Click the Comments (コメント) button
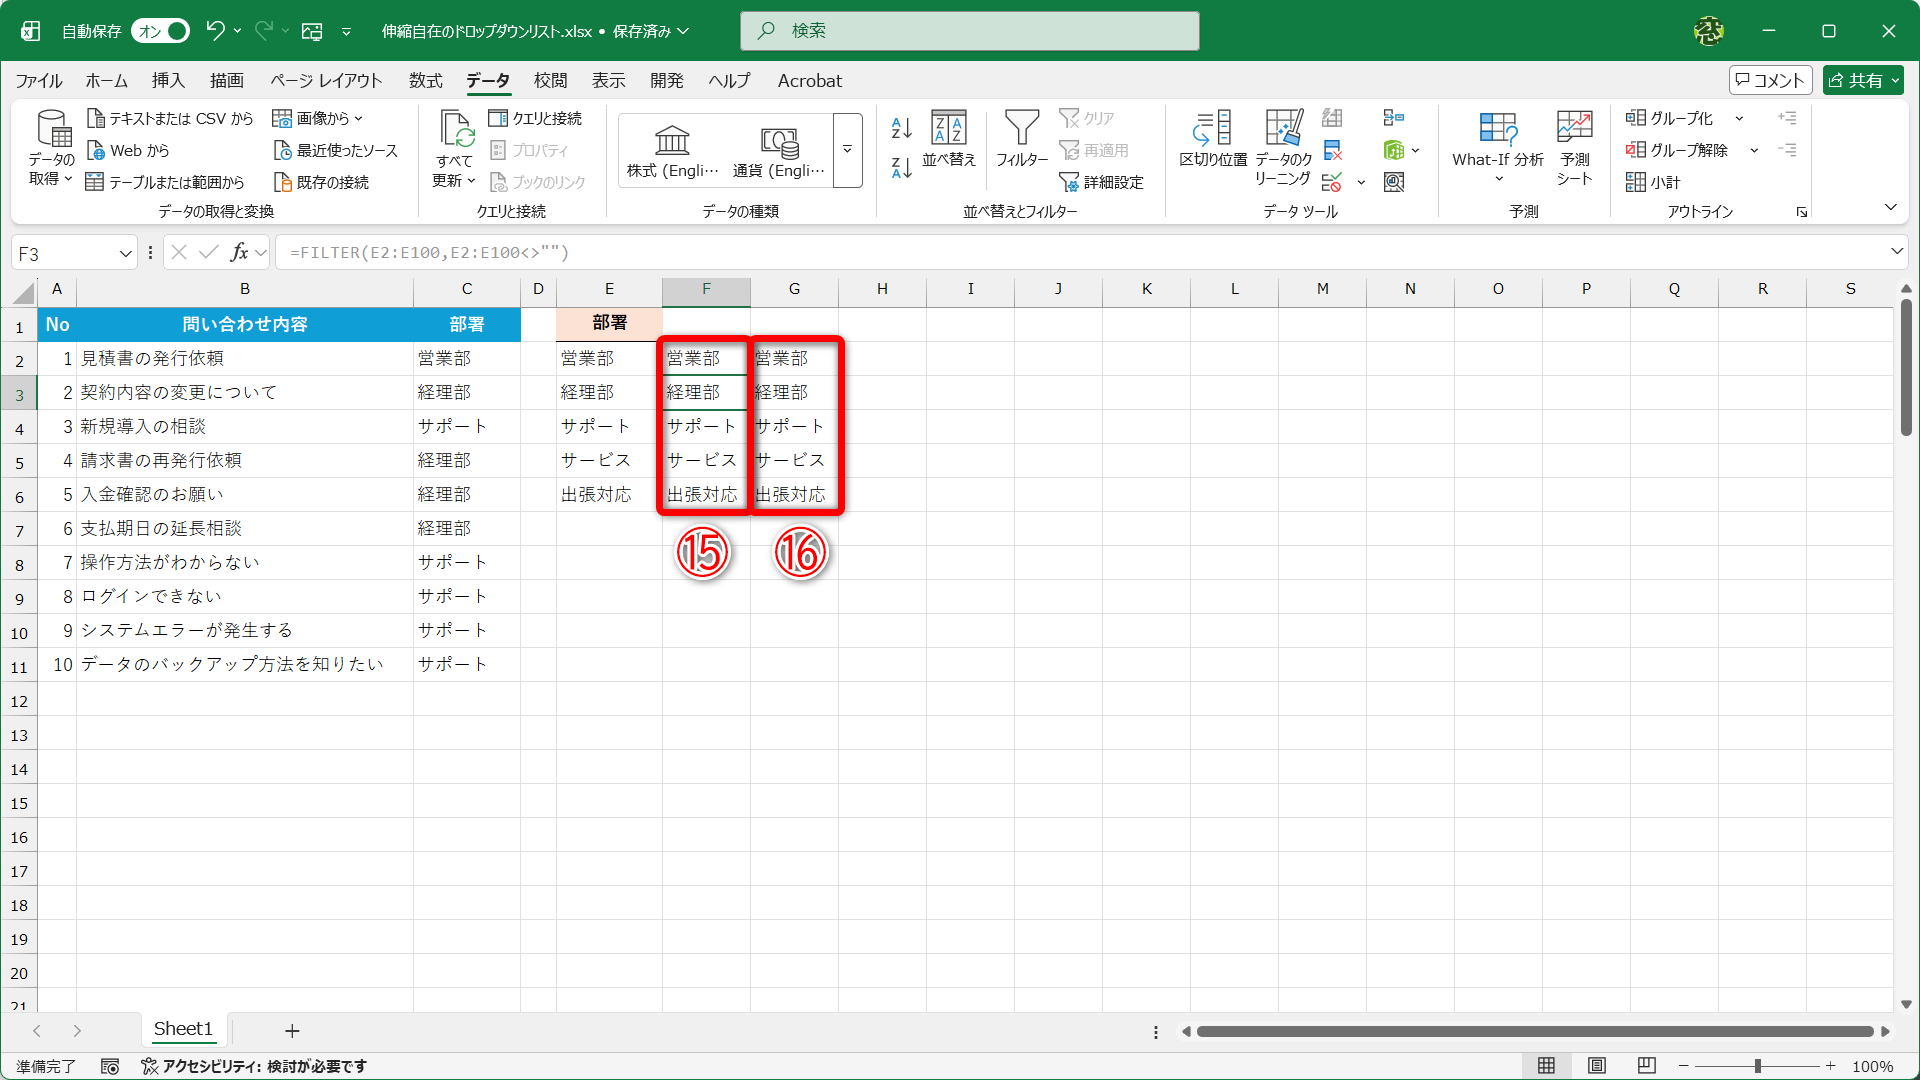Screen dimensions: 1920x1080 (x=1770, y=81)
